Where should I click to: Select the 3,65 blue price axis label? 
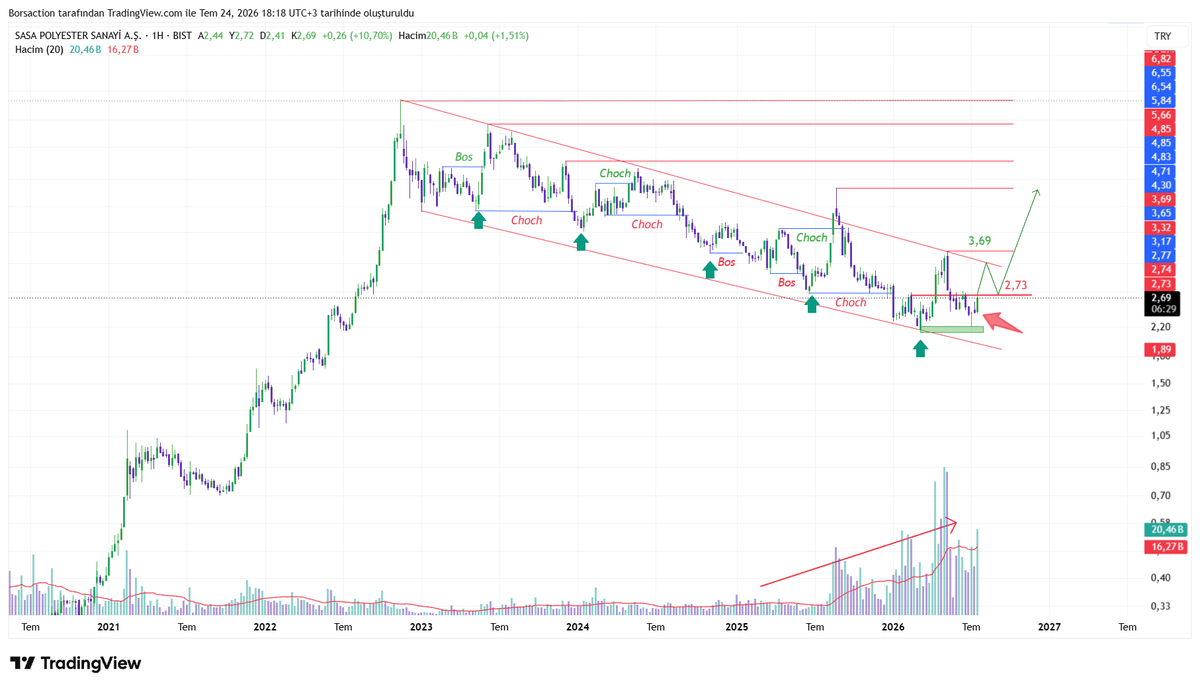pyautogui.click(x=1161, y=213)
